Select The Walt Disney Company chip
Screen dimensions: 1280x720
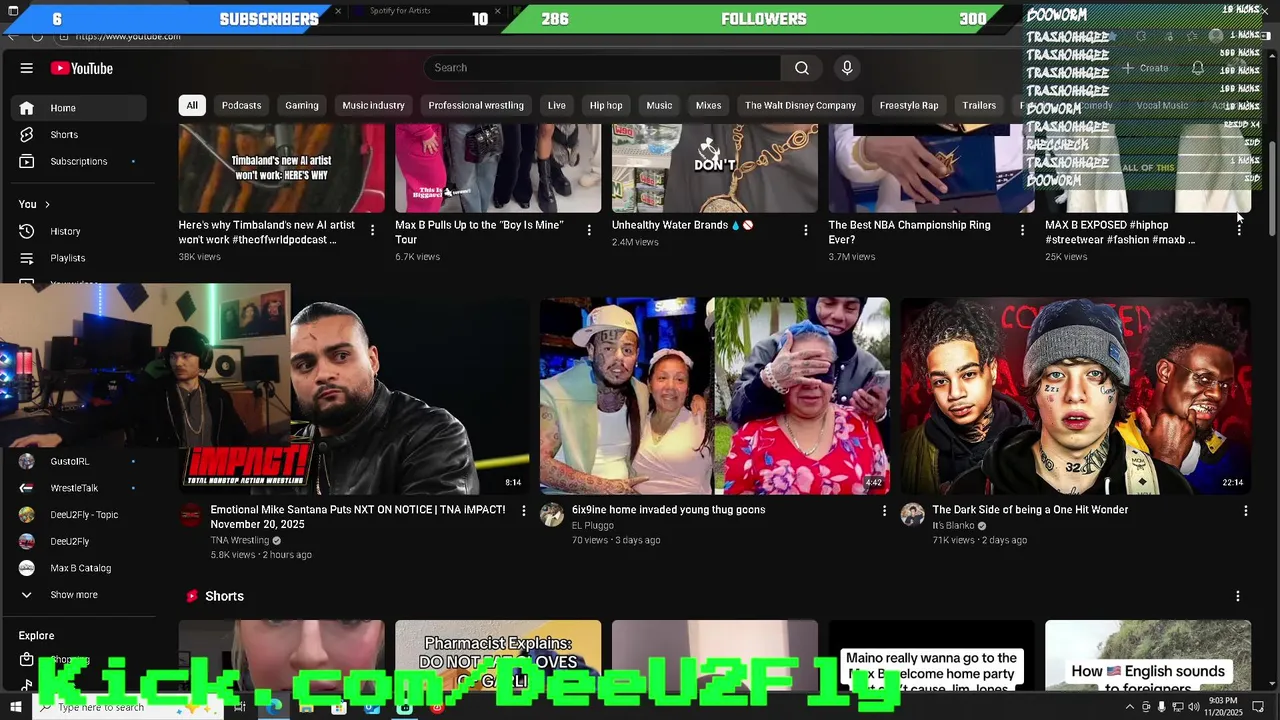click(800, 105)
